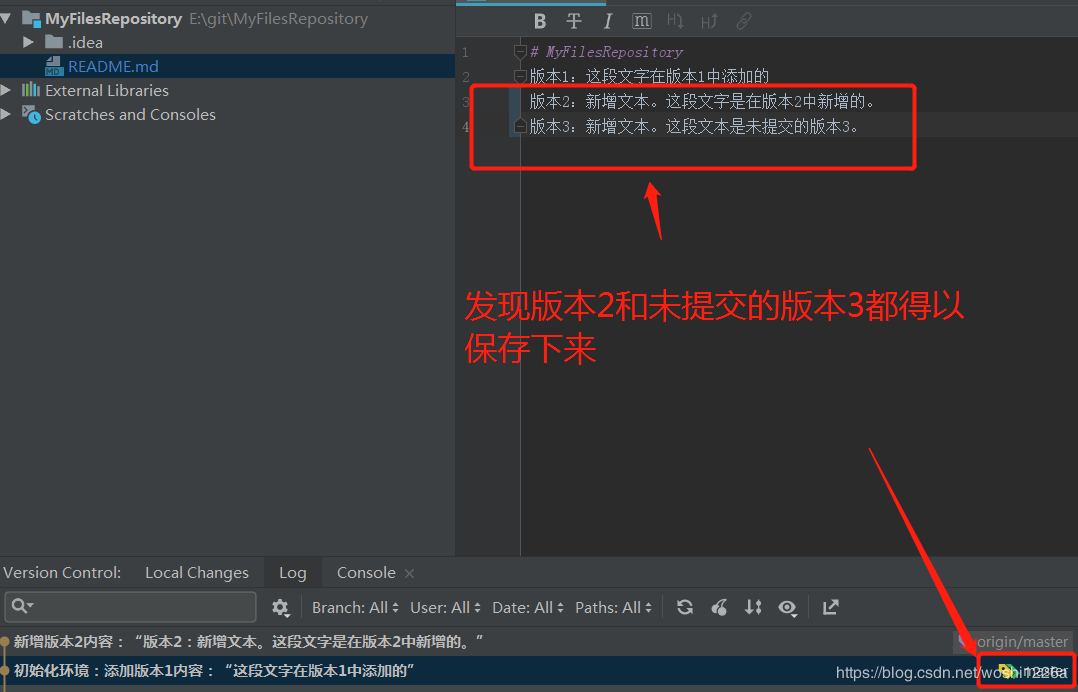Insert a hyperlink using the link icon

[x=743, y=20]
